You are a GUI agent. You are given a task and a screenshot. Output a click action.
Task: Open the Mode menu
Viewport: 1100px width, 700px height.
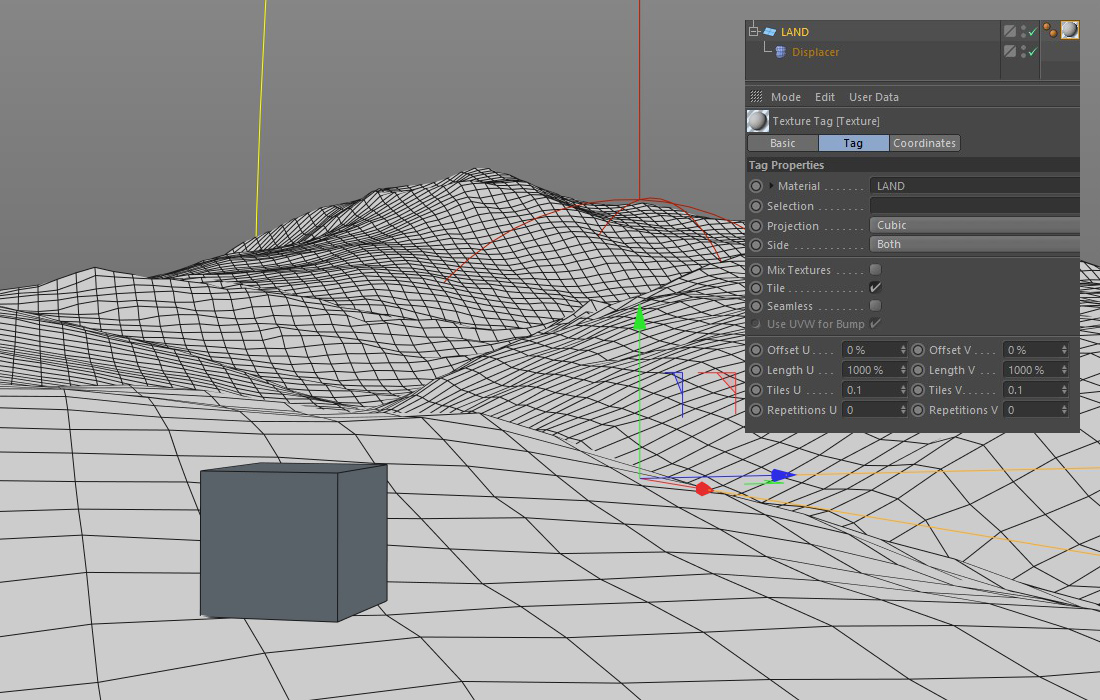785,97
